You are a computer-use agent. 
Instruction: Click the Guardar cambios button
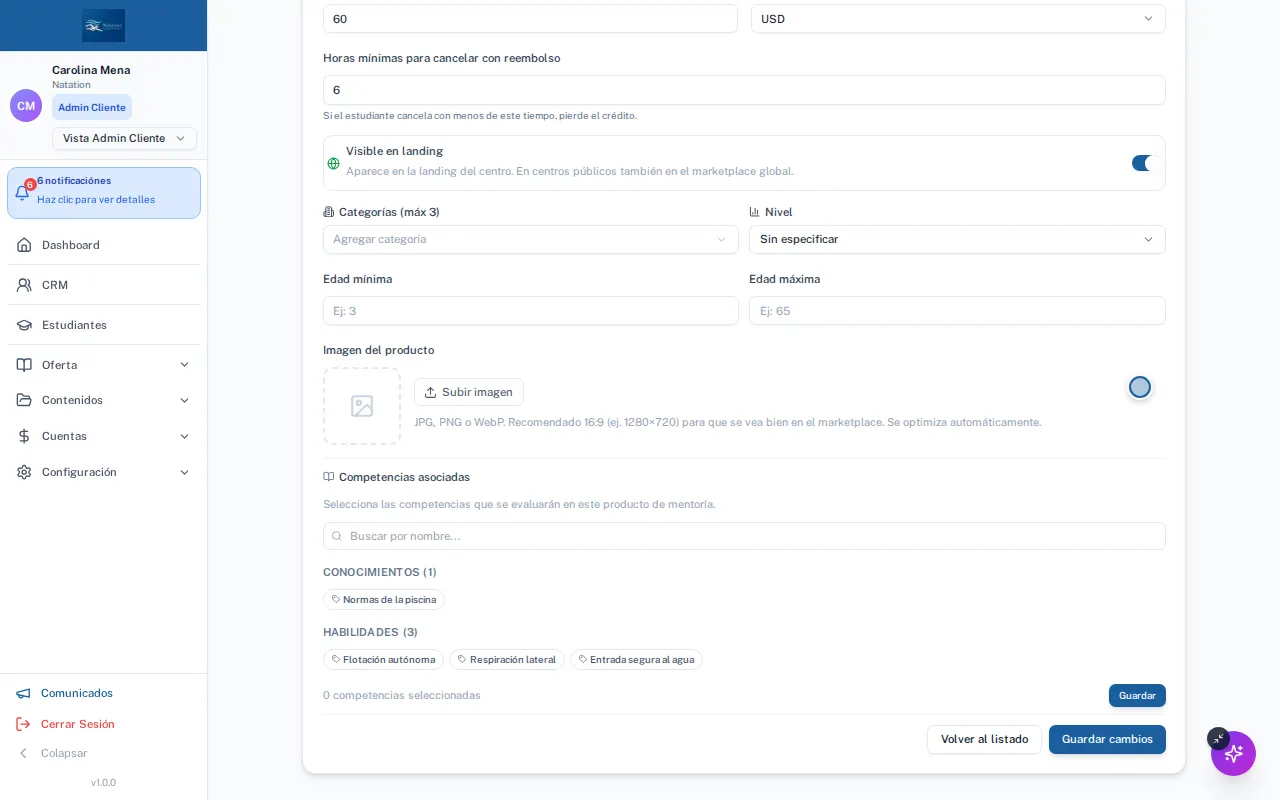[1107, 739]
